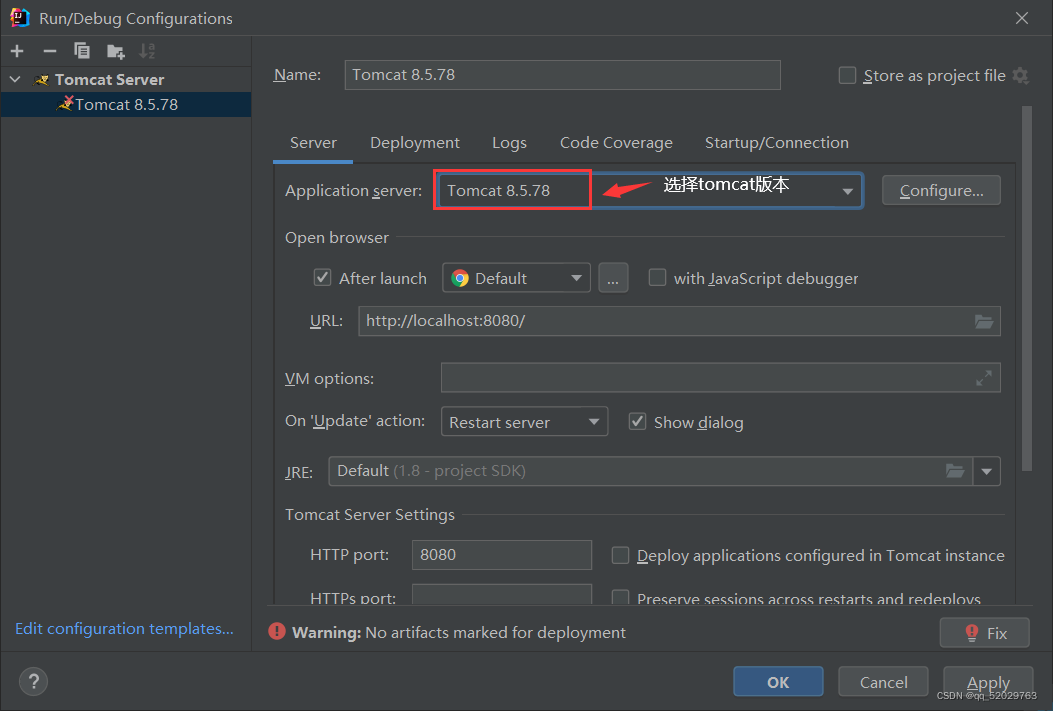Screen dimensions: 1053x711
Task: Switch to the Server tab
Action: click(313, 143)
